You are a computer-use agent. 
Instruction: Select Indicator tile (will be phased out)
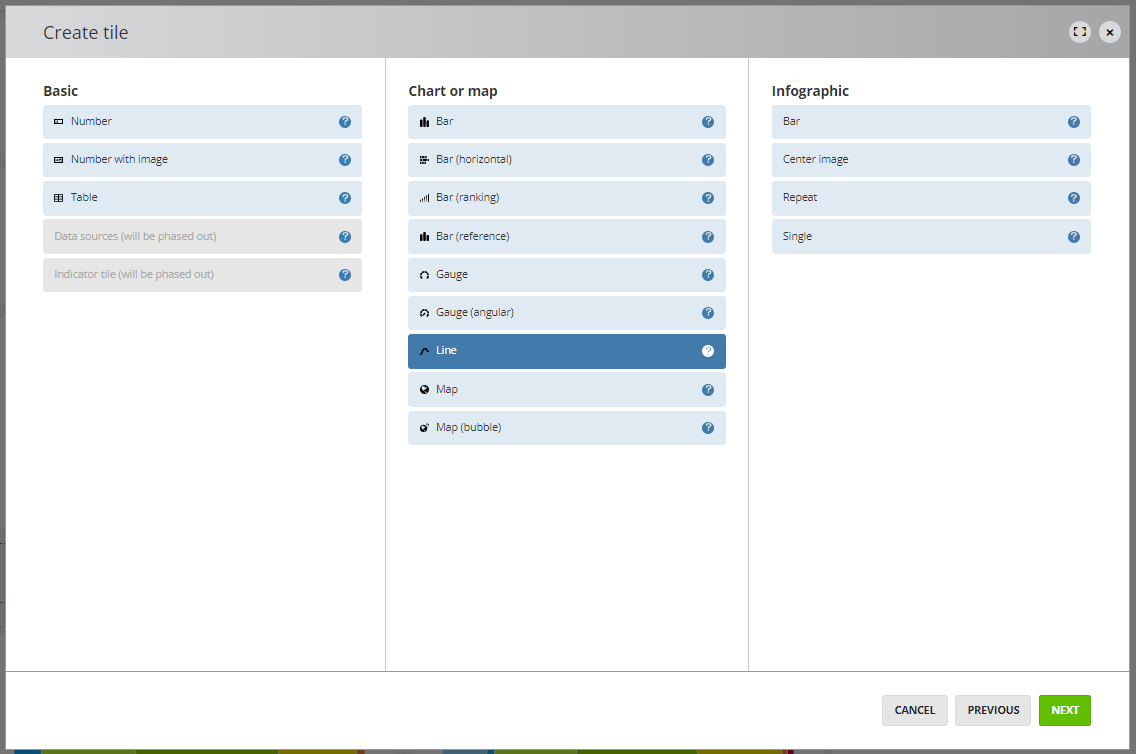(x=202, y=275)
